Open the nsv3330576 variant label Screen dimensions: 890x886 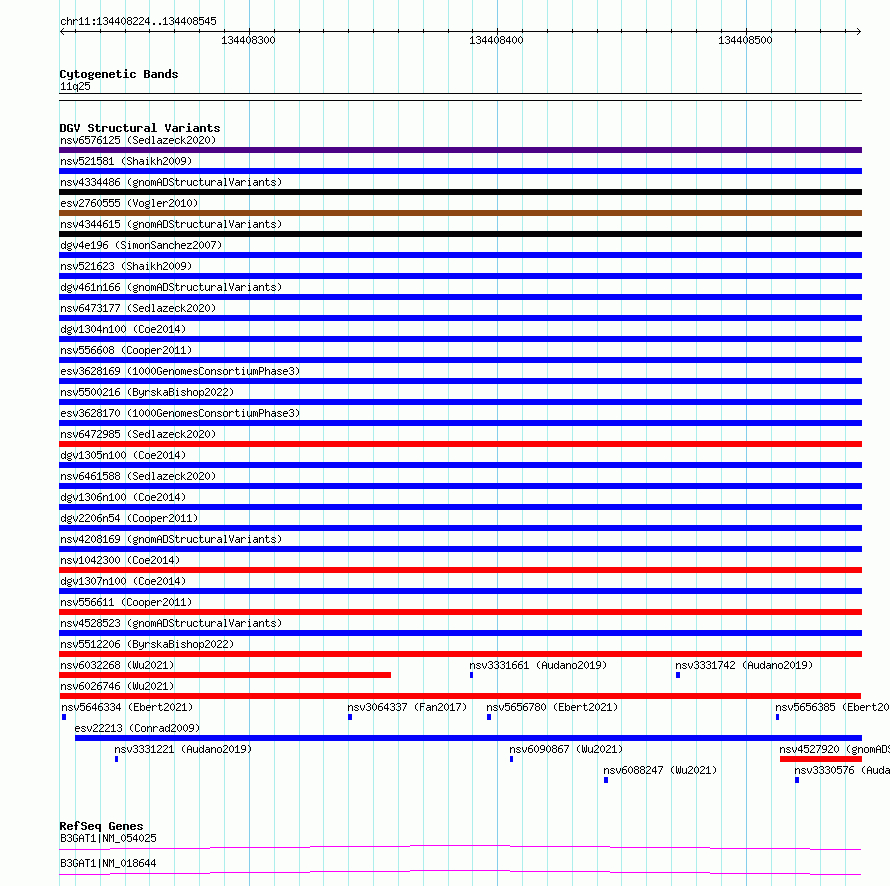pyautogui.click(x=842, y=770)
